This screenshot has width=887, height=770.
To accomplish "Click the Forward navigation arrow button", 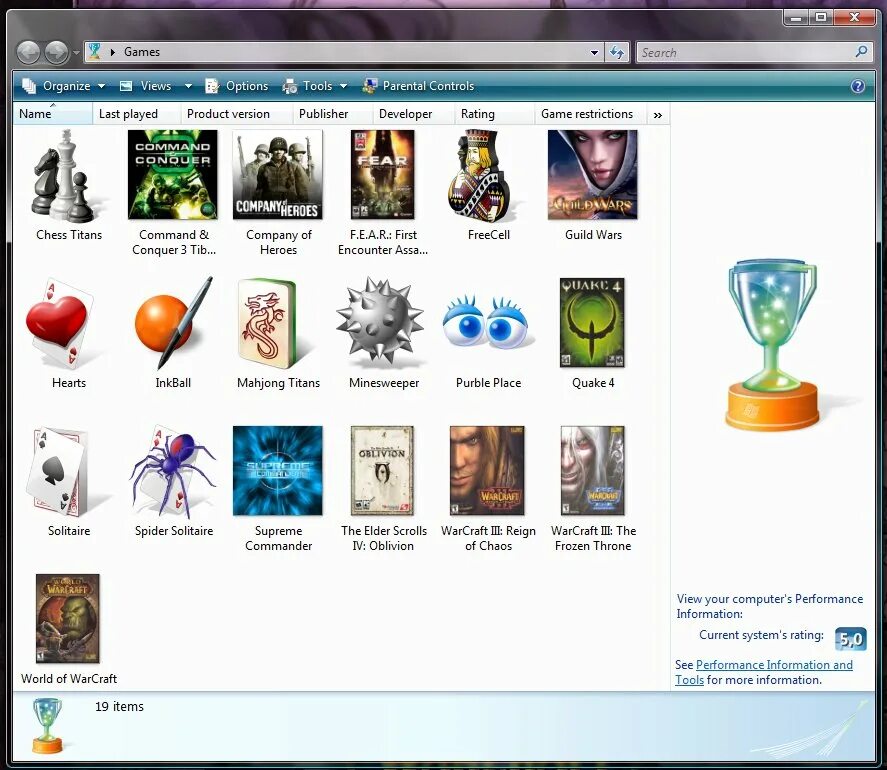I will 56,53.
